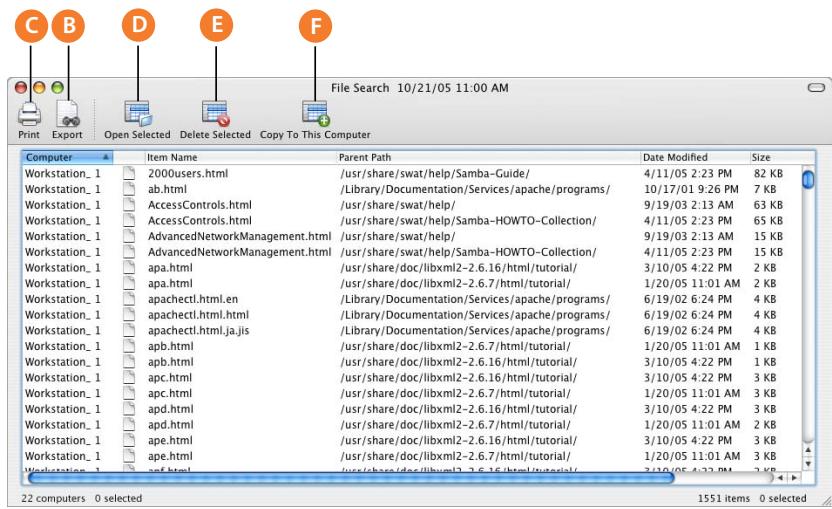Toggle toolbar with the pill button
This screenshot has height=509, width=832.
pos(816,88)
